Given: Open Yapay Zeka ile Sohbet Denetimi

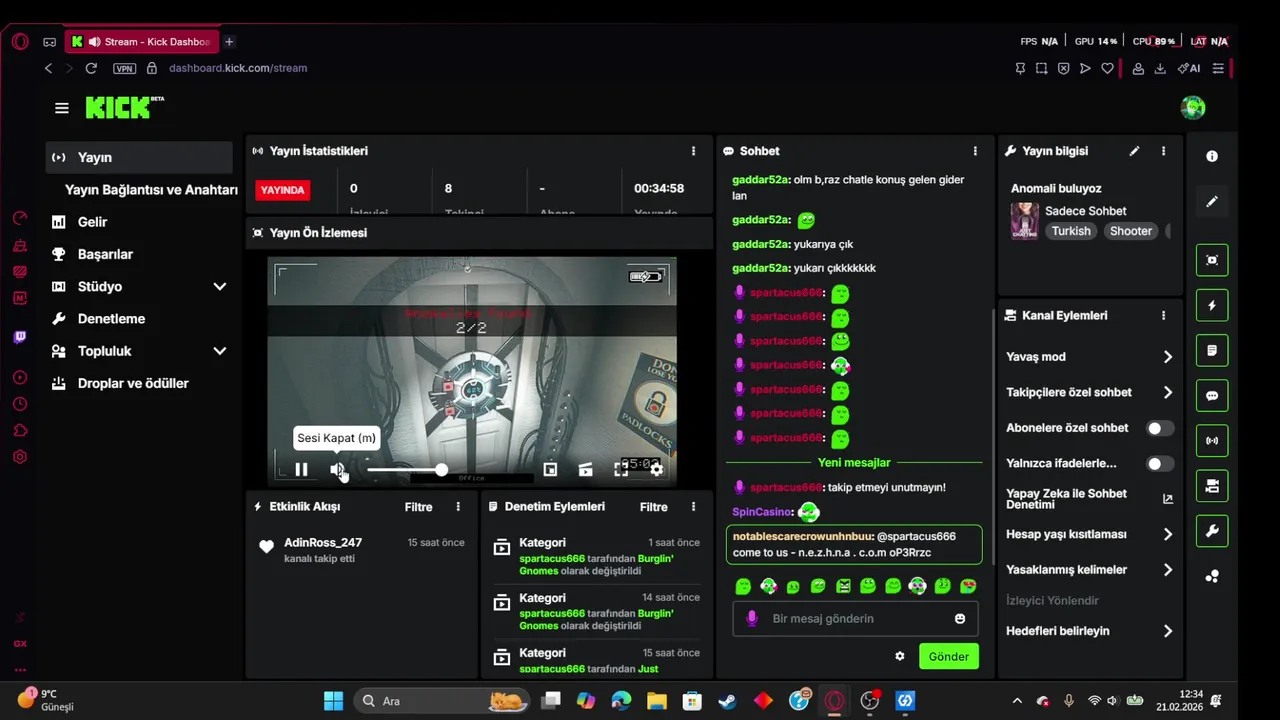Looking at the screenshot, I should click(x=1090, y=499).
